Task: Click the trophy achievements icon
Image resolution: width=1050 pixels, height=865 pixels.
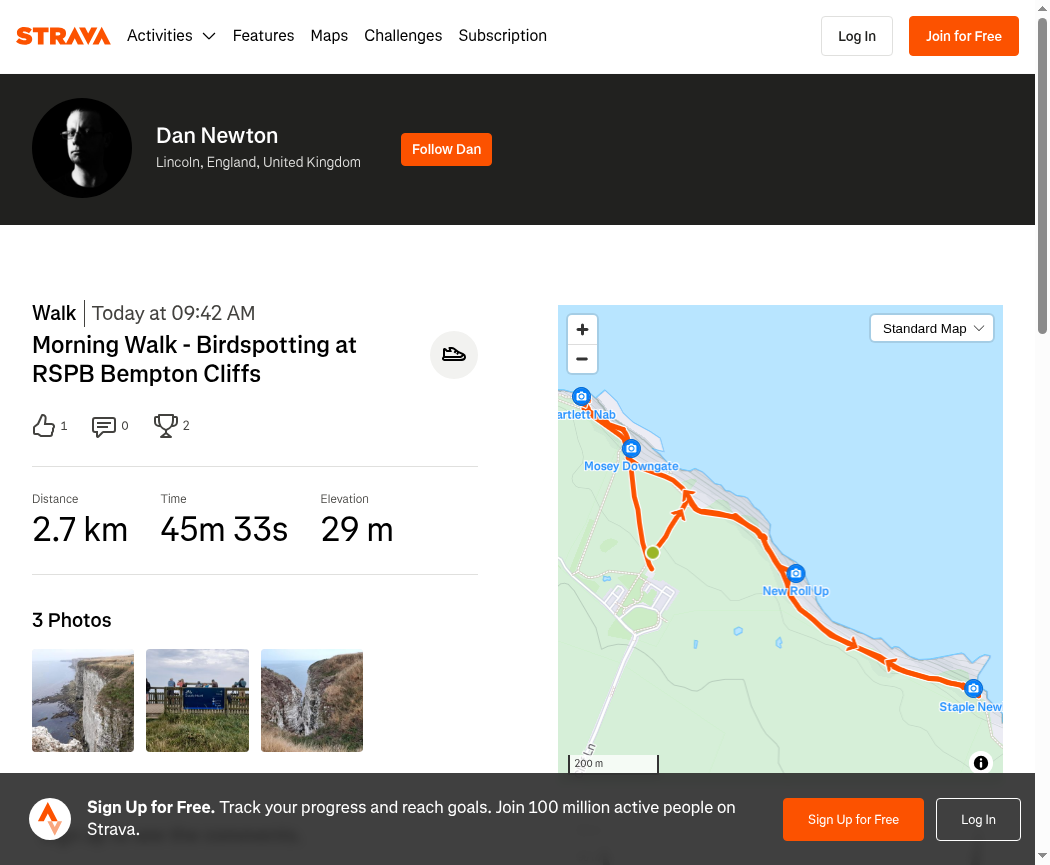Action: point(165,426)
